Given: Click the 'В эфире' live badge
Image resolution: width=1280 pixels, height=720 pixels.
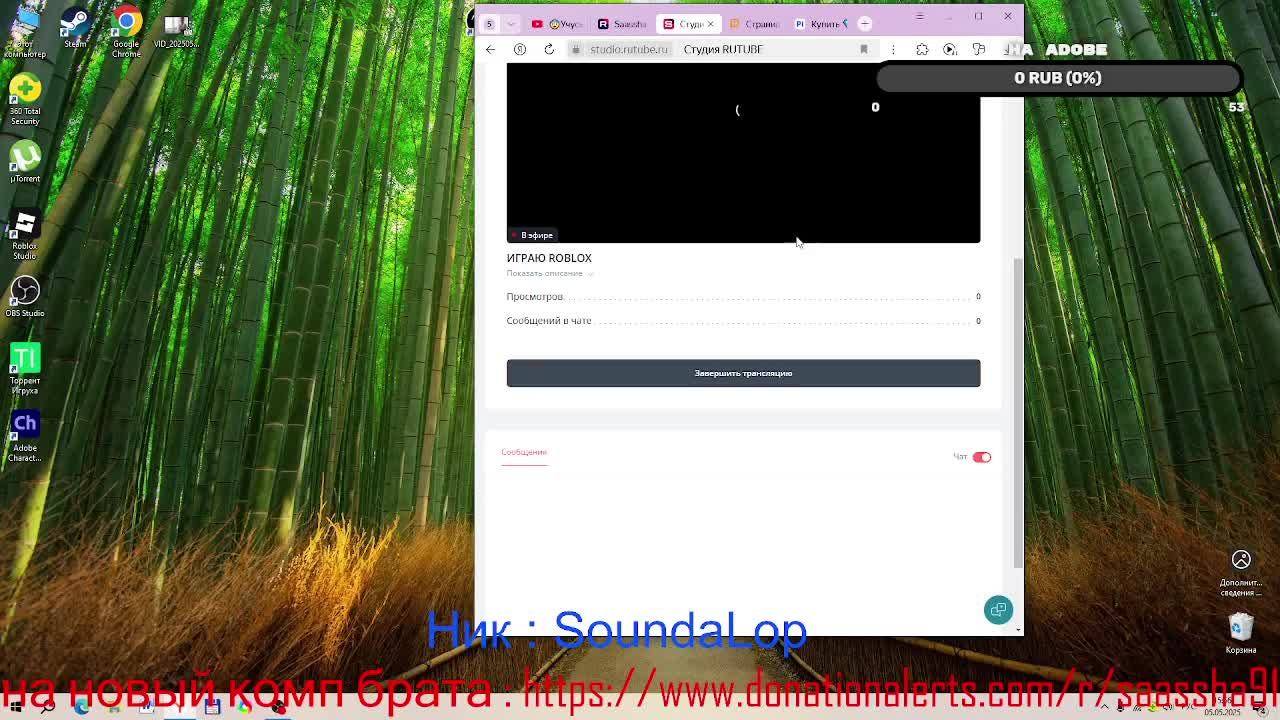Looking at the screenshot, I should [x=532, y=235].
